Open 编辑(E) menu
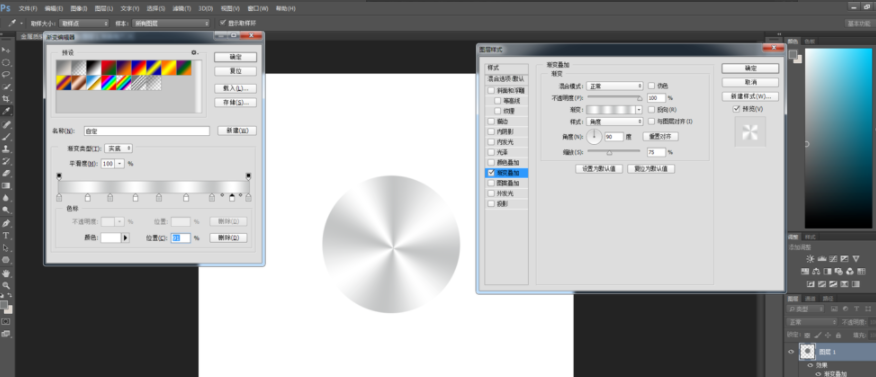Viewport: 876px width, 377px height. click(54, 8)
